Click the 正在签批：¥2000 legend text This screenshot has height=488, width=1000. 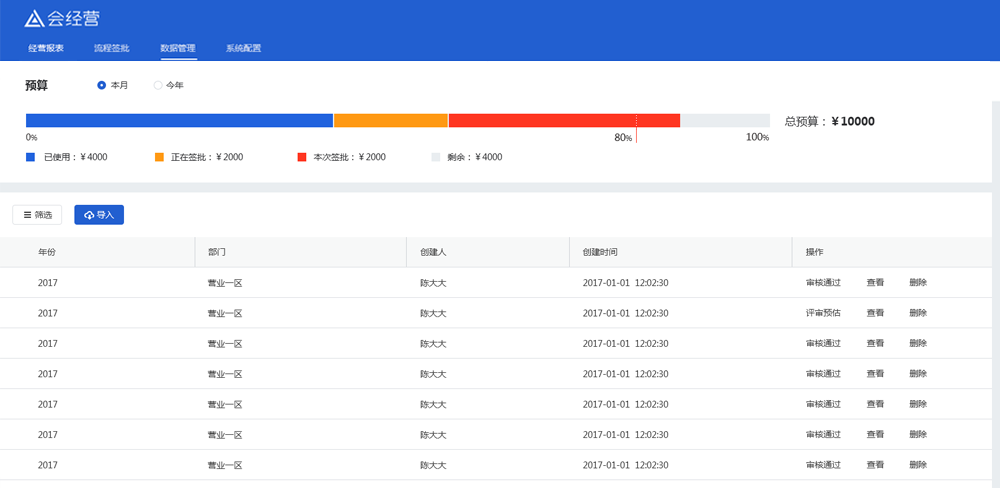(x=207, y=157)
